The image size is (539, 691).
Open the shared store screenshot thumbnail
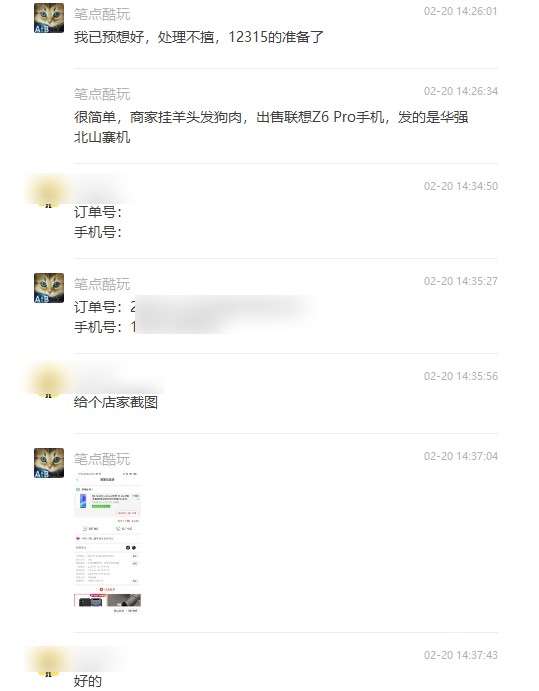108,543
